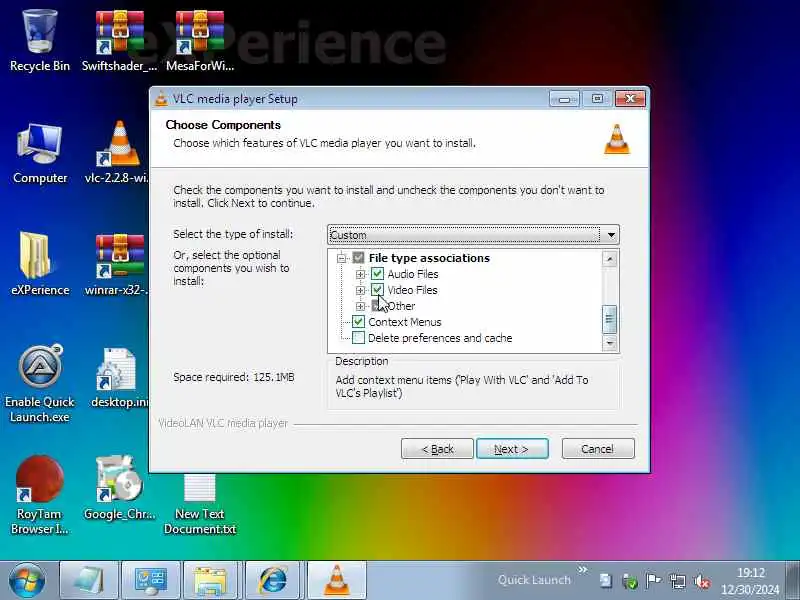Click the Space required: 125.1MB text

pyautogui.click(x=234, y=378)
